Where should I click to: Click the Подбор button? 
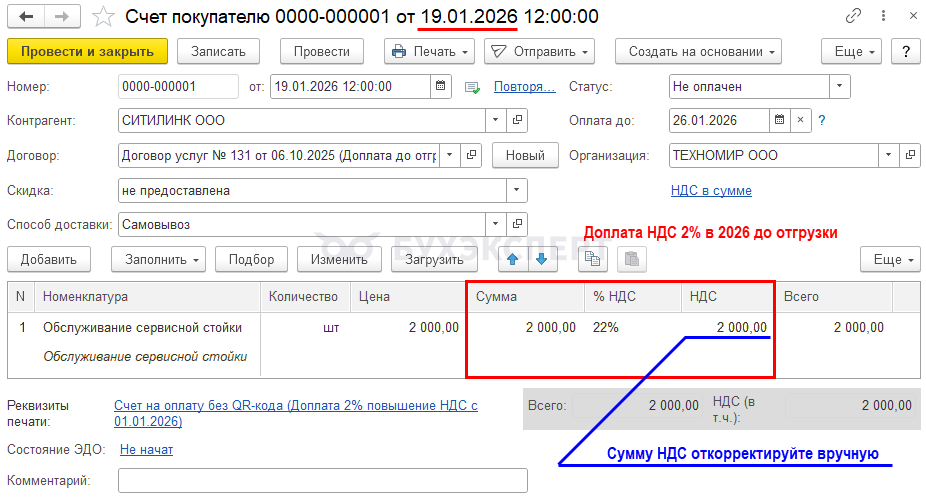click(x=252, y=259)
